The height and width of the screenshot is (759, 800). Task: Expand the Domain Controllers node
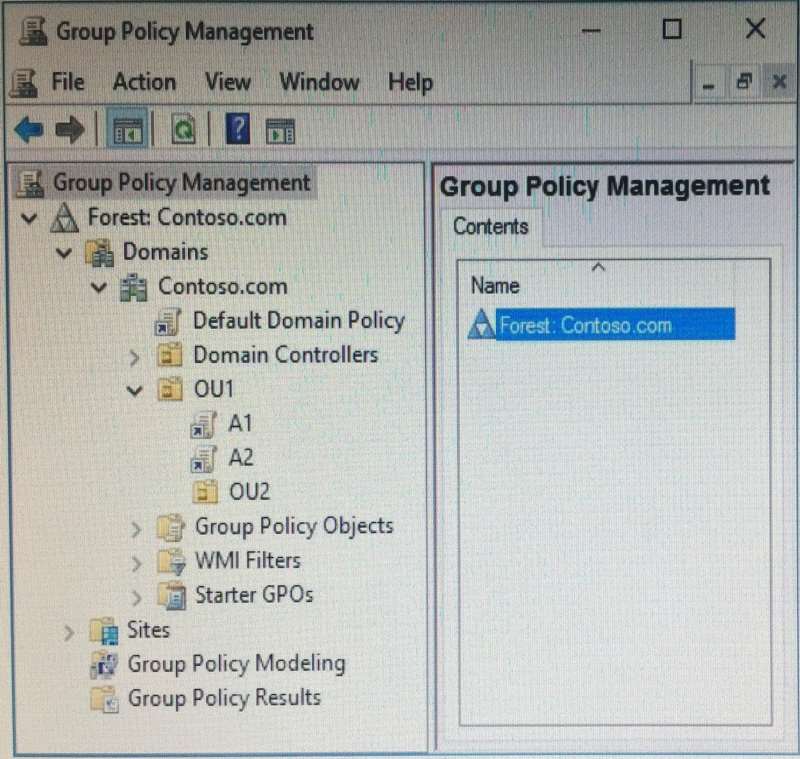click(134, 358)
